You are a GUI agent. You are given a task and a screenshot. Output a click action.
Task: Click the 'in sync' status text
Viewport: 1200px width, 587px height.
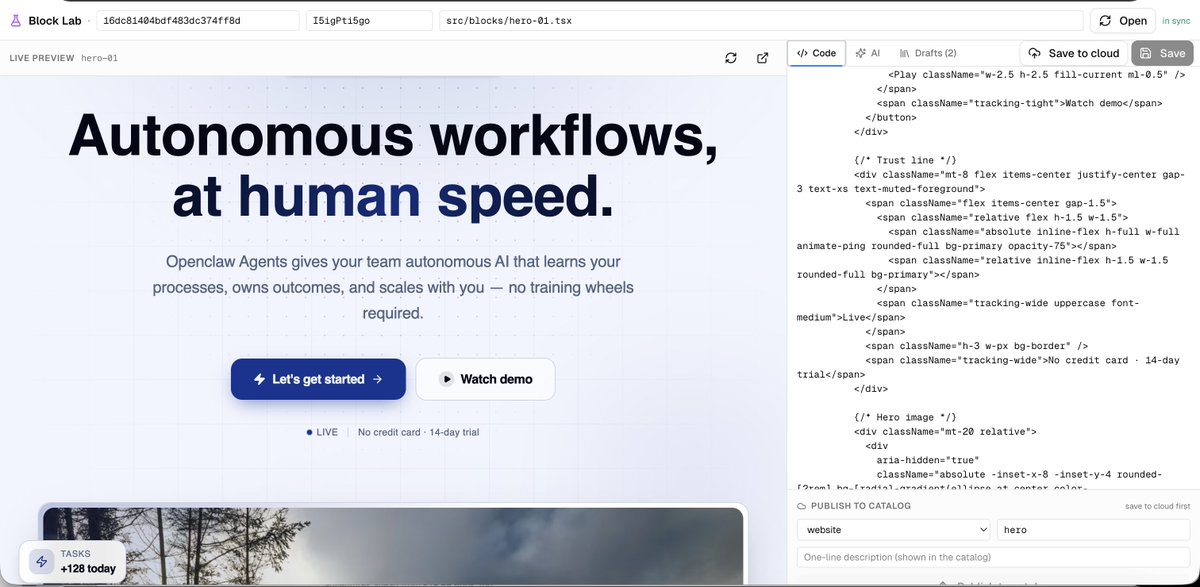1177,20
